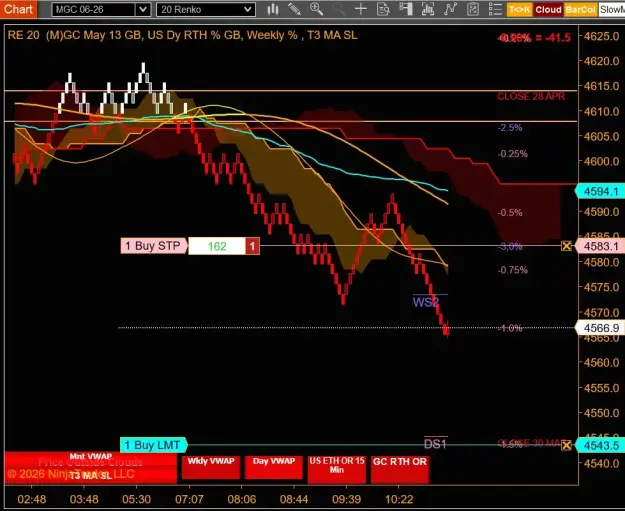The height and width of the screenshot is (511, 625).
Task: Click the -0.75% level label
Action: coord(513,270)
